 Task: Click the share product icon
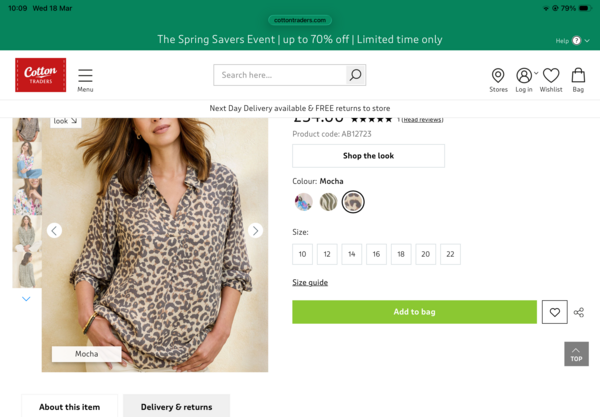point(579,312)
